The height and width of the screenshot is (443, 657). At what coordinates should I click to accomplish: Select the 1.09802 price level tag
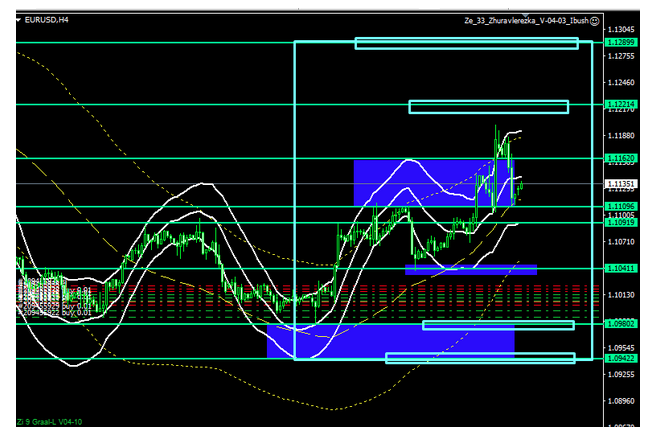pyautogui.click(x=621, y=323)
